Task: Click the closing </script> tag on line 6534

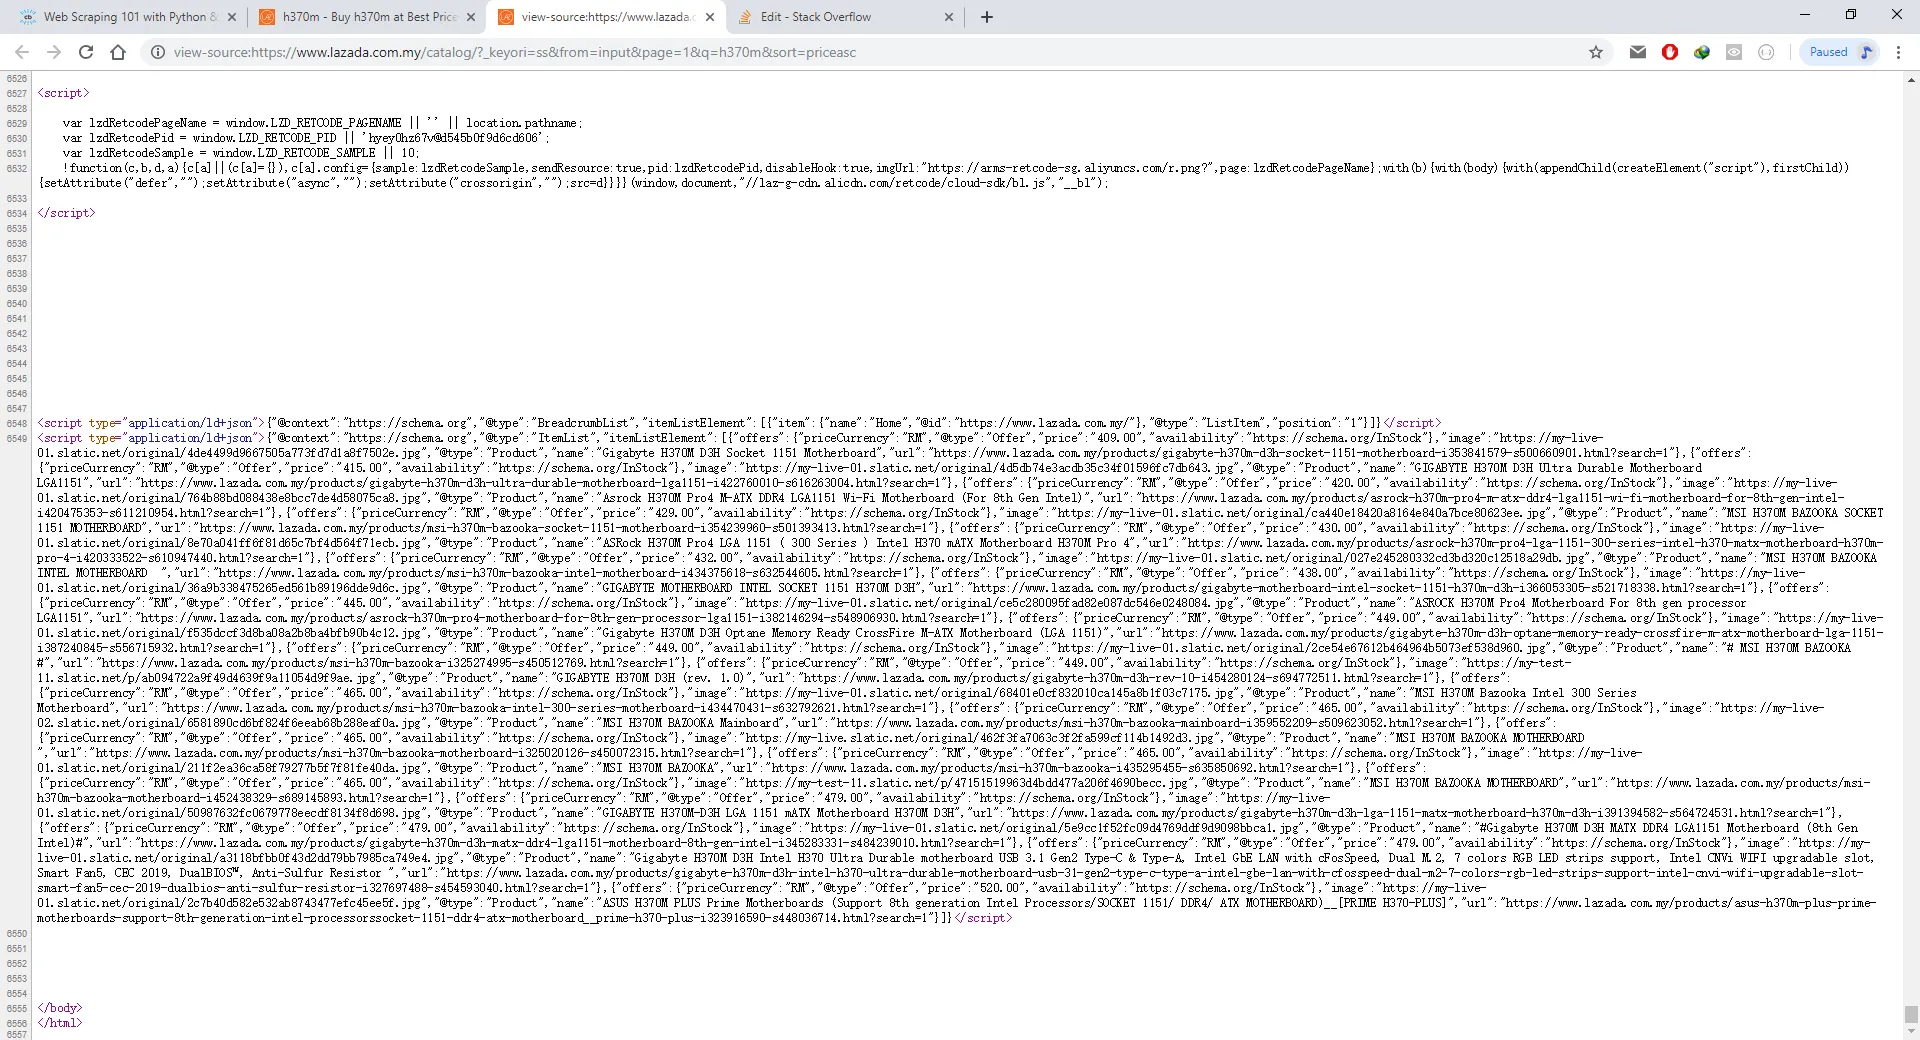Action: tap(66, 213)
